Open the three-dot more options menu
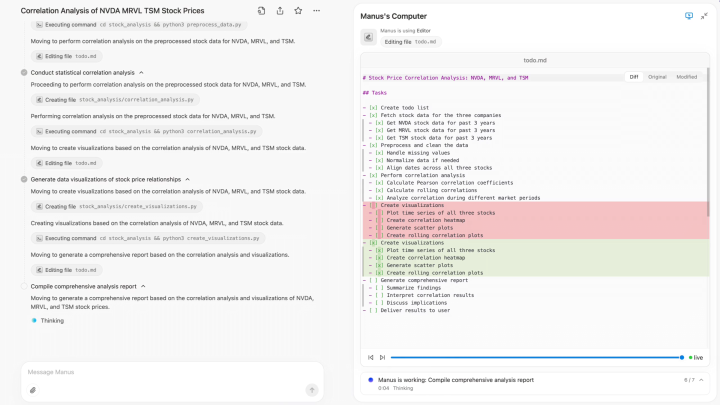The height and width of the screenshot is (405, 720). pos(316,11)
